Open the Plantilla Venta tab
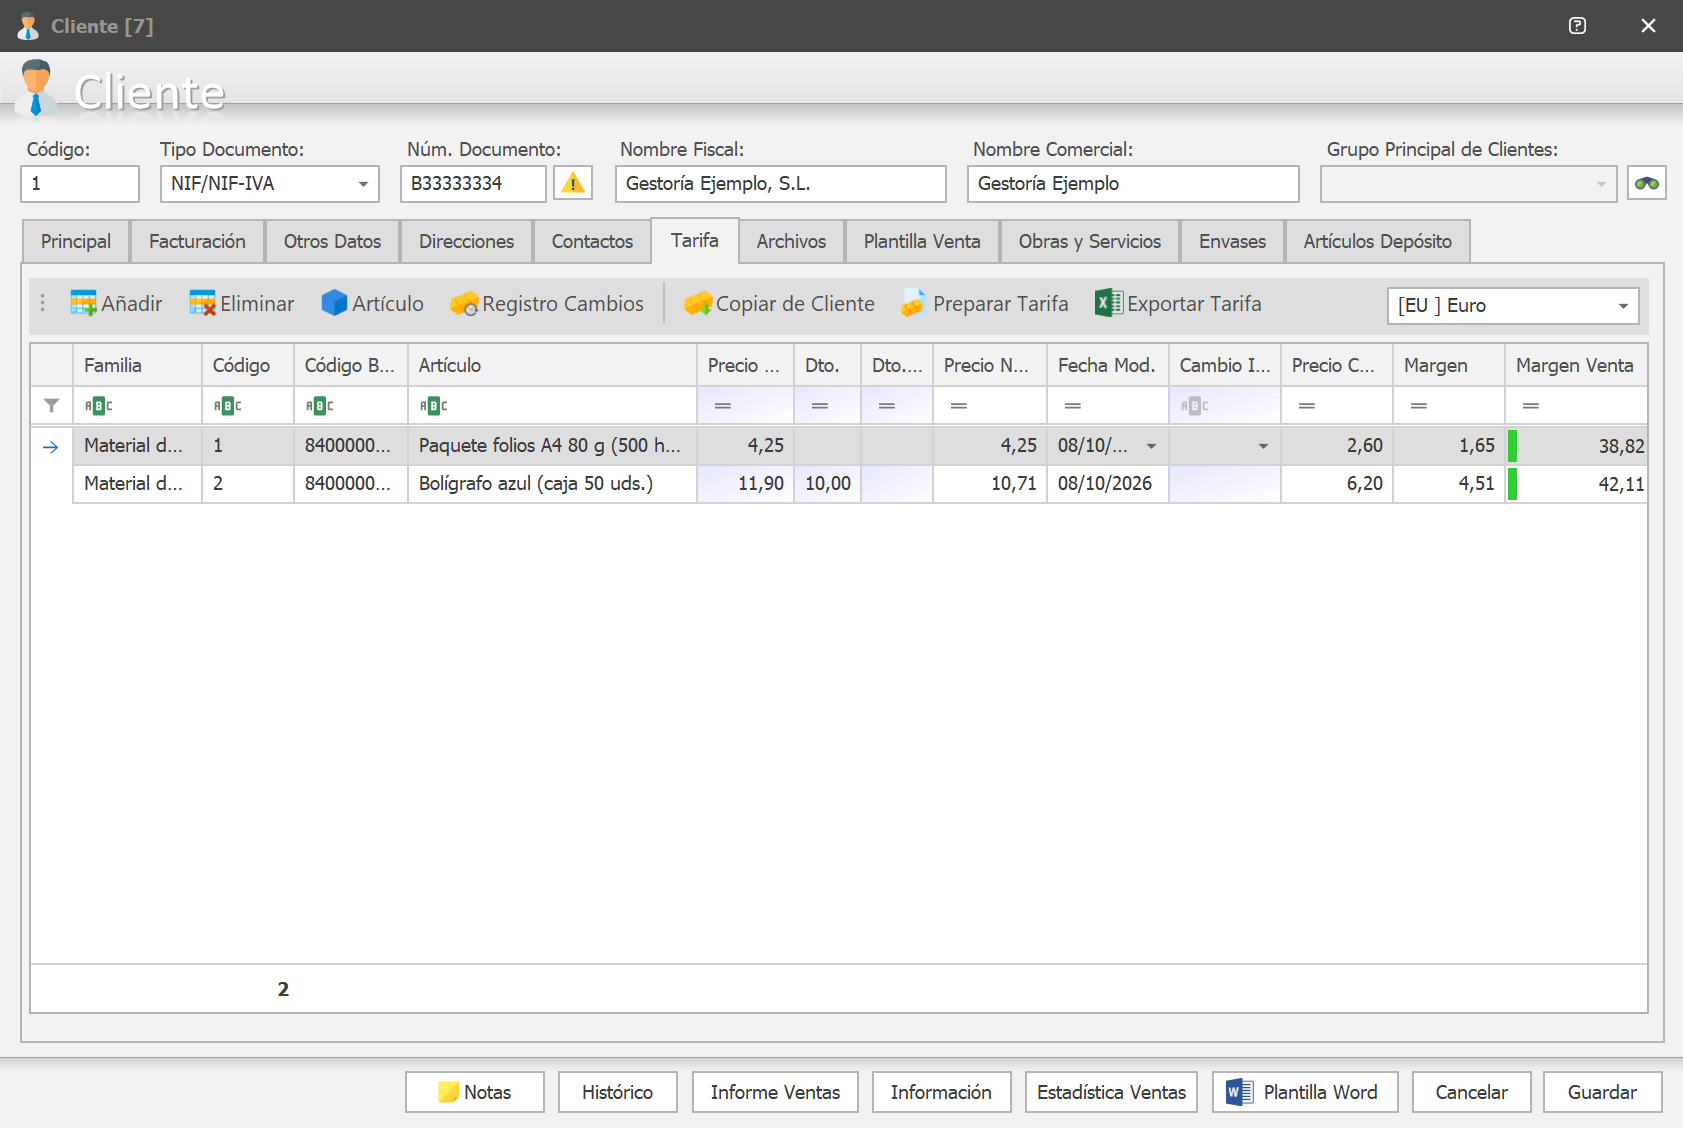This screenshot has height=1128, width=1683. [922, 241]
